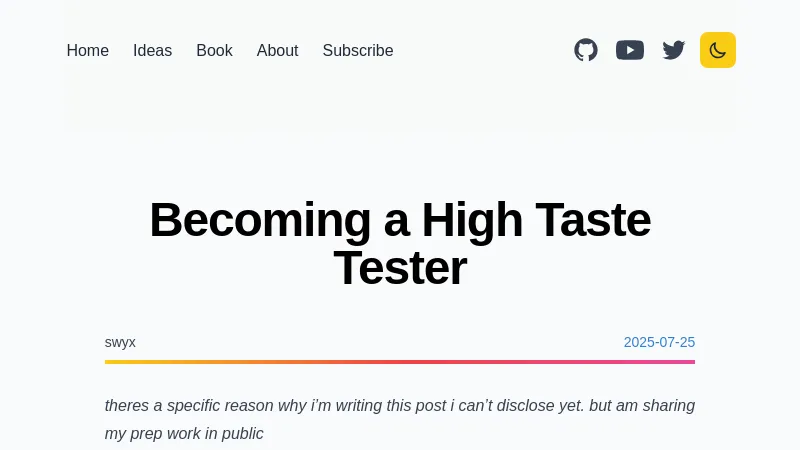Image resolution: width=800 pixels, height=450 pixels.
Task: Open the Twitter bird icon
Action: pyautogui.click(x=674, y=50)
